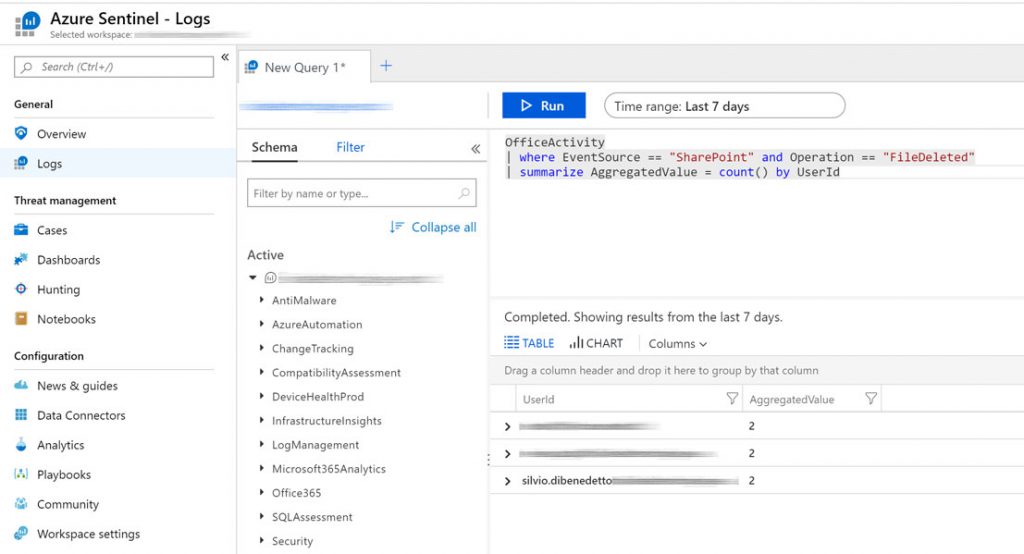The height and width of the screenshot is (554, 1024).
Task: Open Dashboards icon in sidebar
Action: coord(21,259)
